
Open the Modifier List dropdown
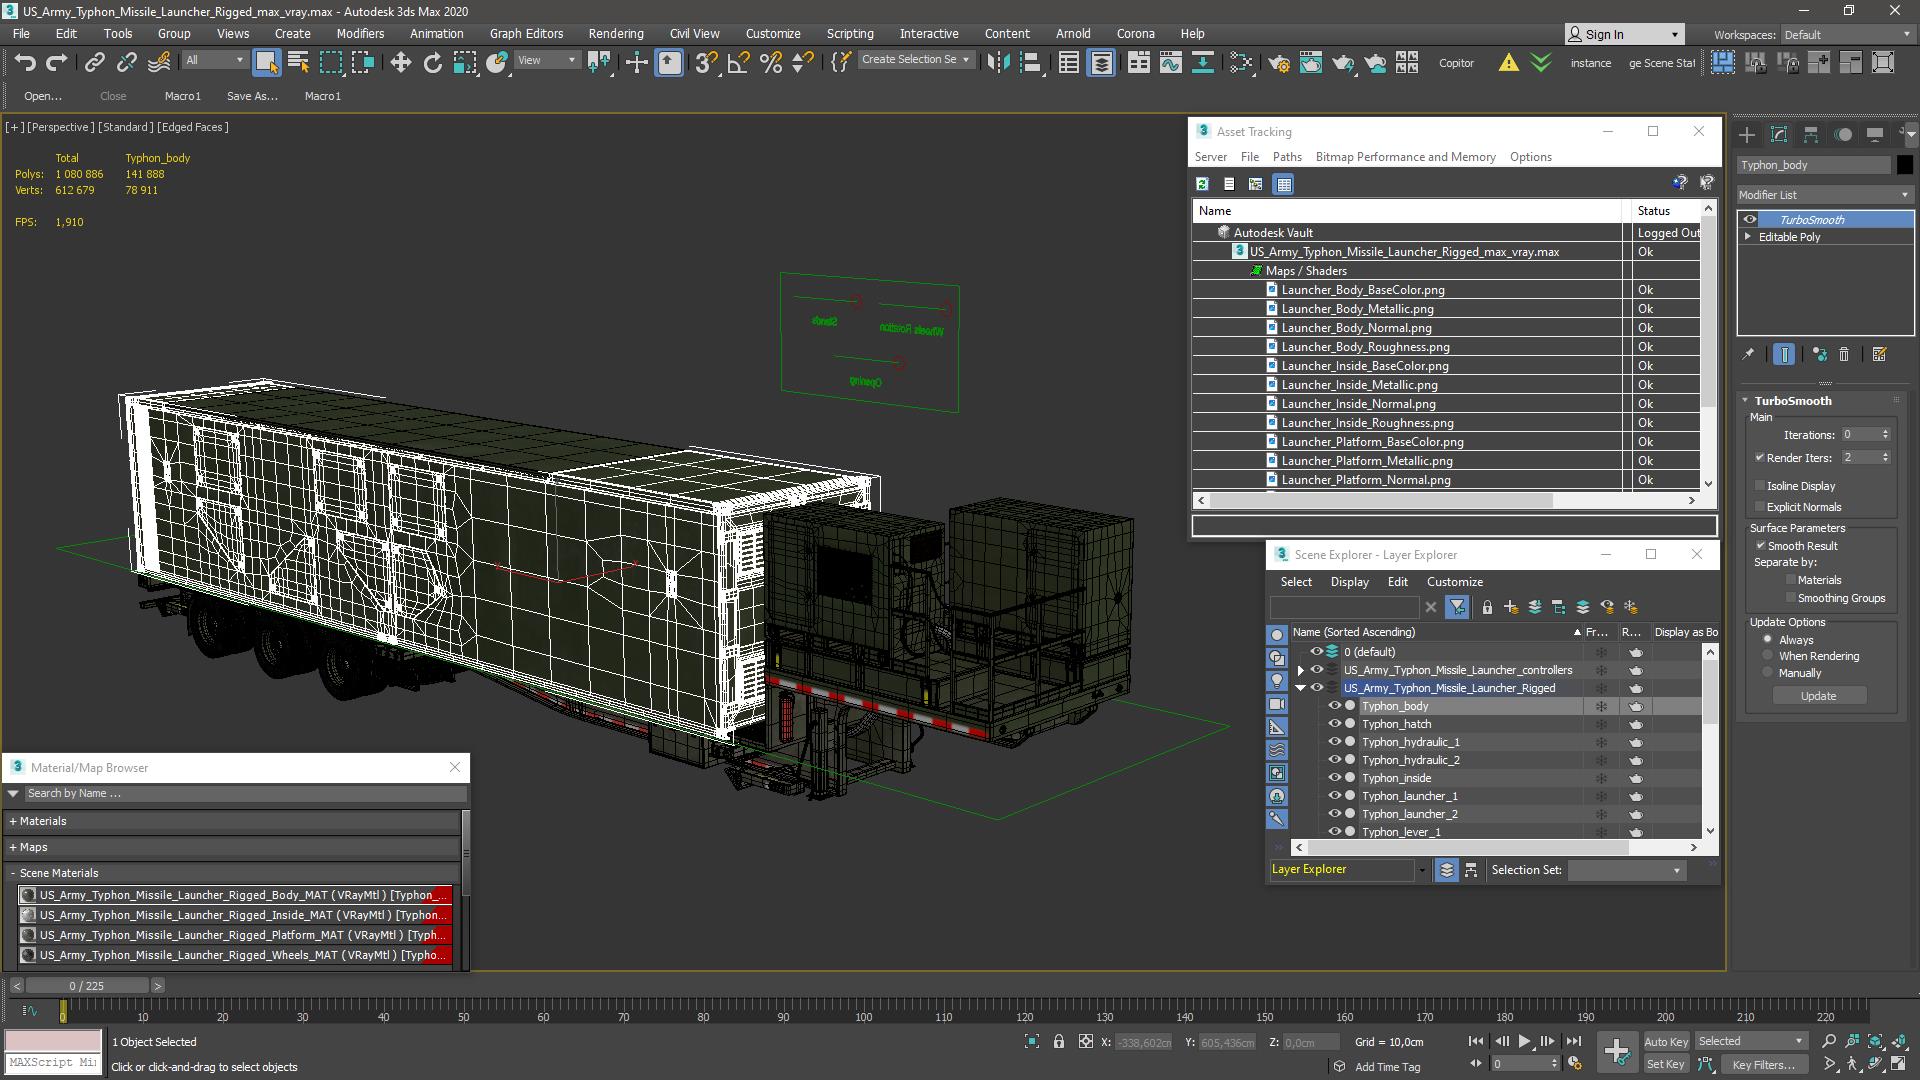(1824, 195)
